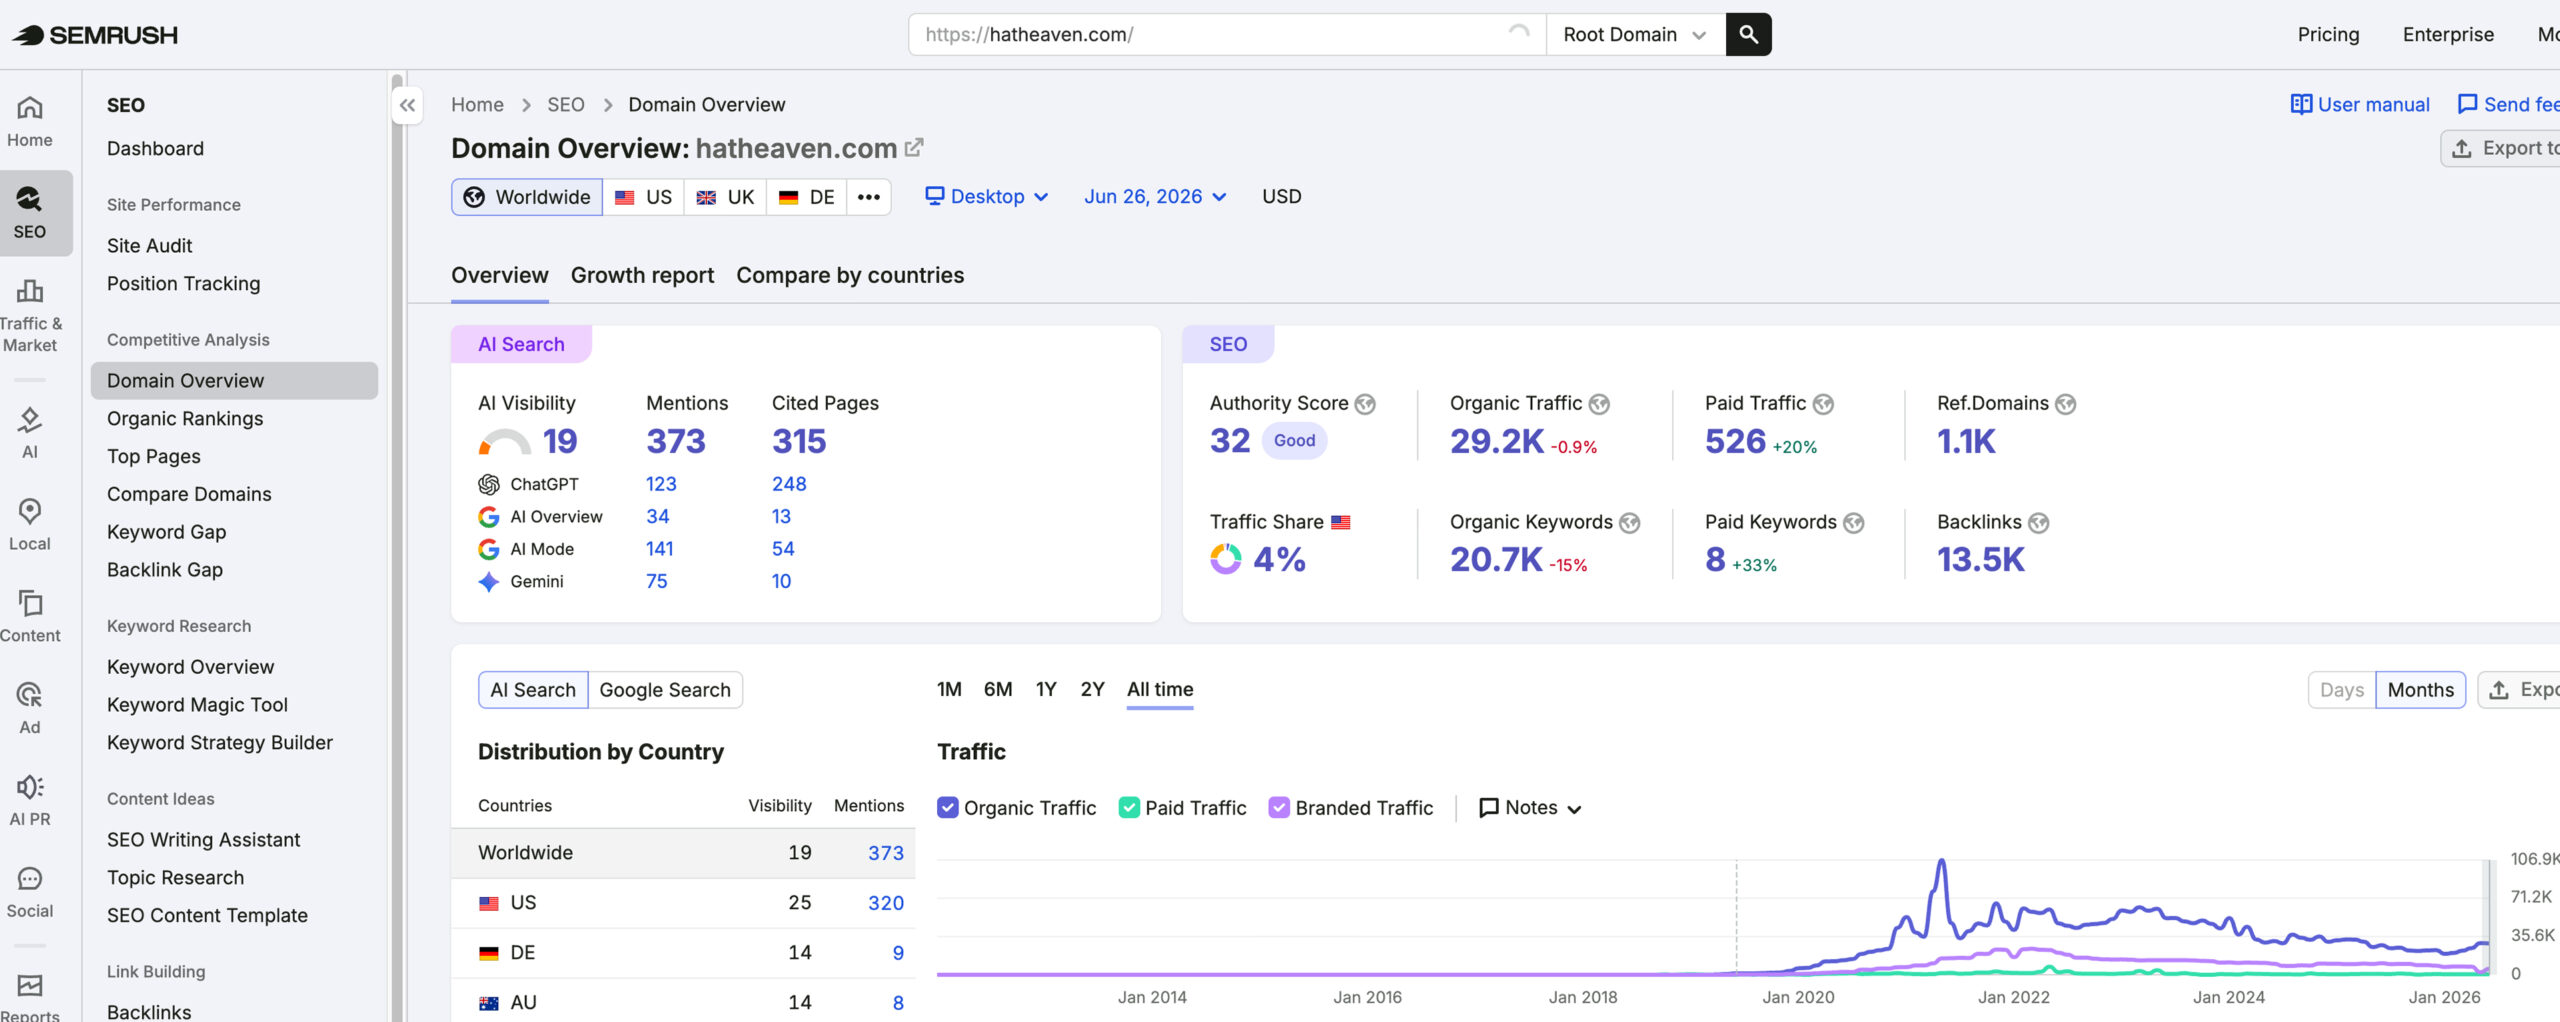Image resolution: width=2560 pixels, height=1022 pixels.
Task: Go to Home in the breadcrumb
Action: click(477, 105)
